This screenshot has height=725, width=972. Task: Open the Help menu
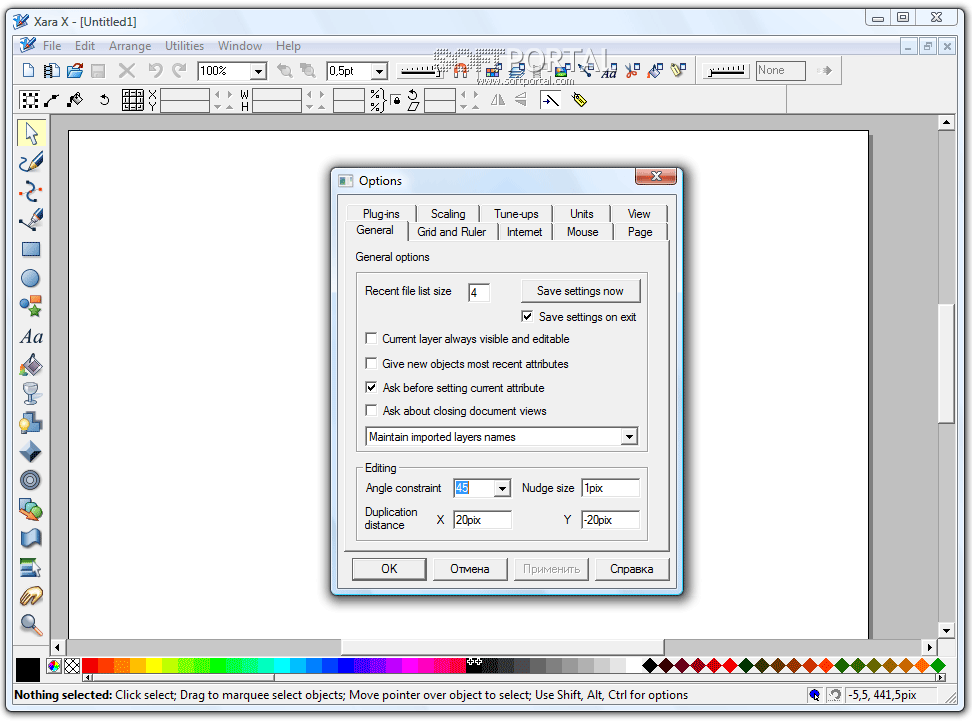point(288,46)
